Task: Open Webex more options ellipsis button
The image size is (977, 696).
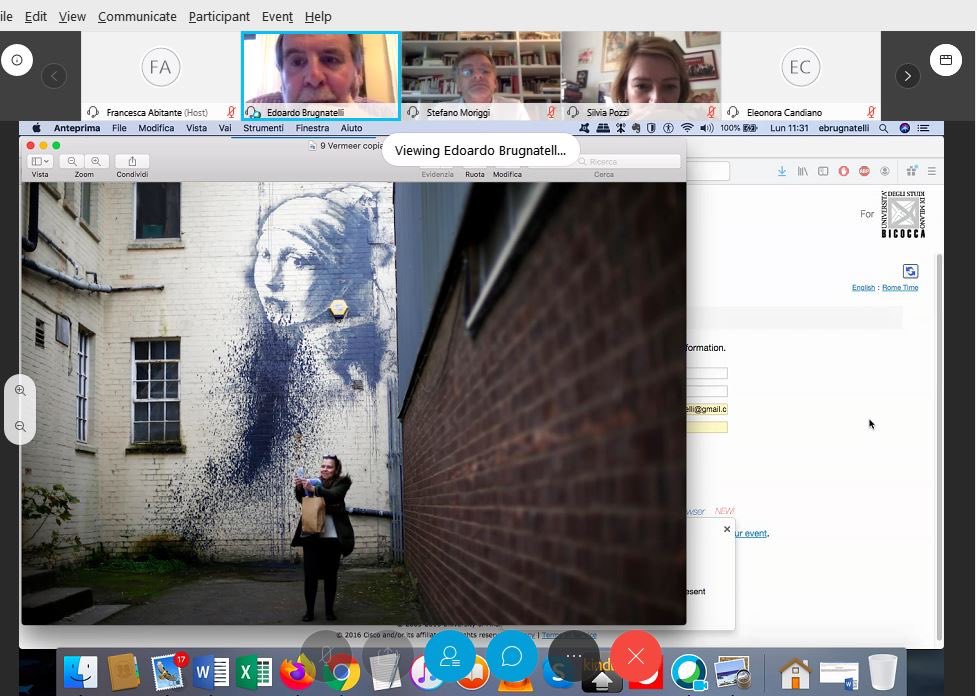Action: pyautogui.click(x=574, y=656)
